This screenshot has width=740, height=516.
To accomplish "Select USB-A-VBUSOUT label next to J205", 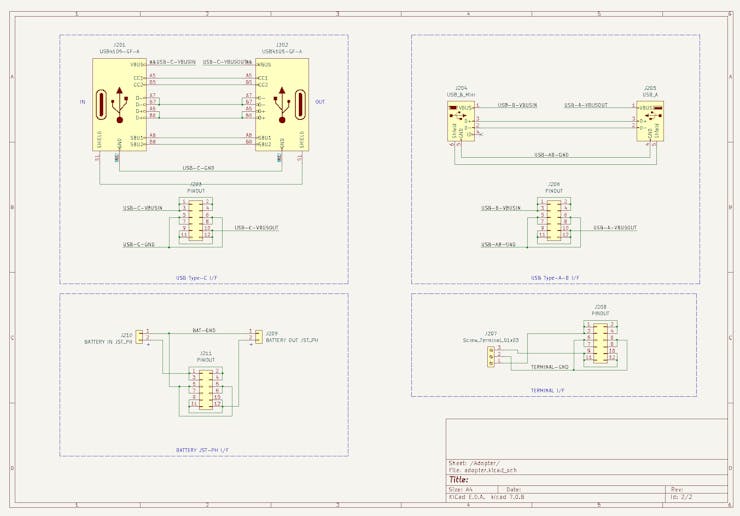I will click(x=586, y=105).
